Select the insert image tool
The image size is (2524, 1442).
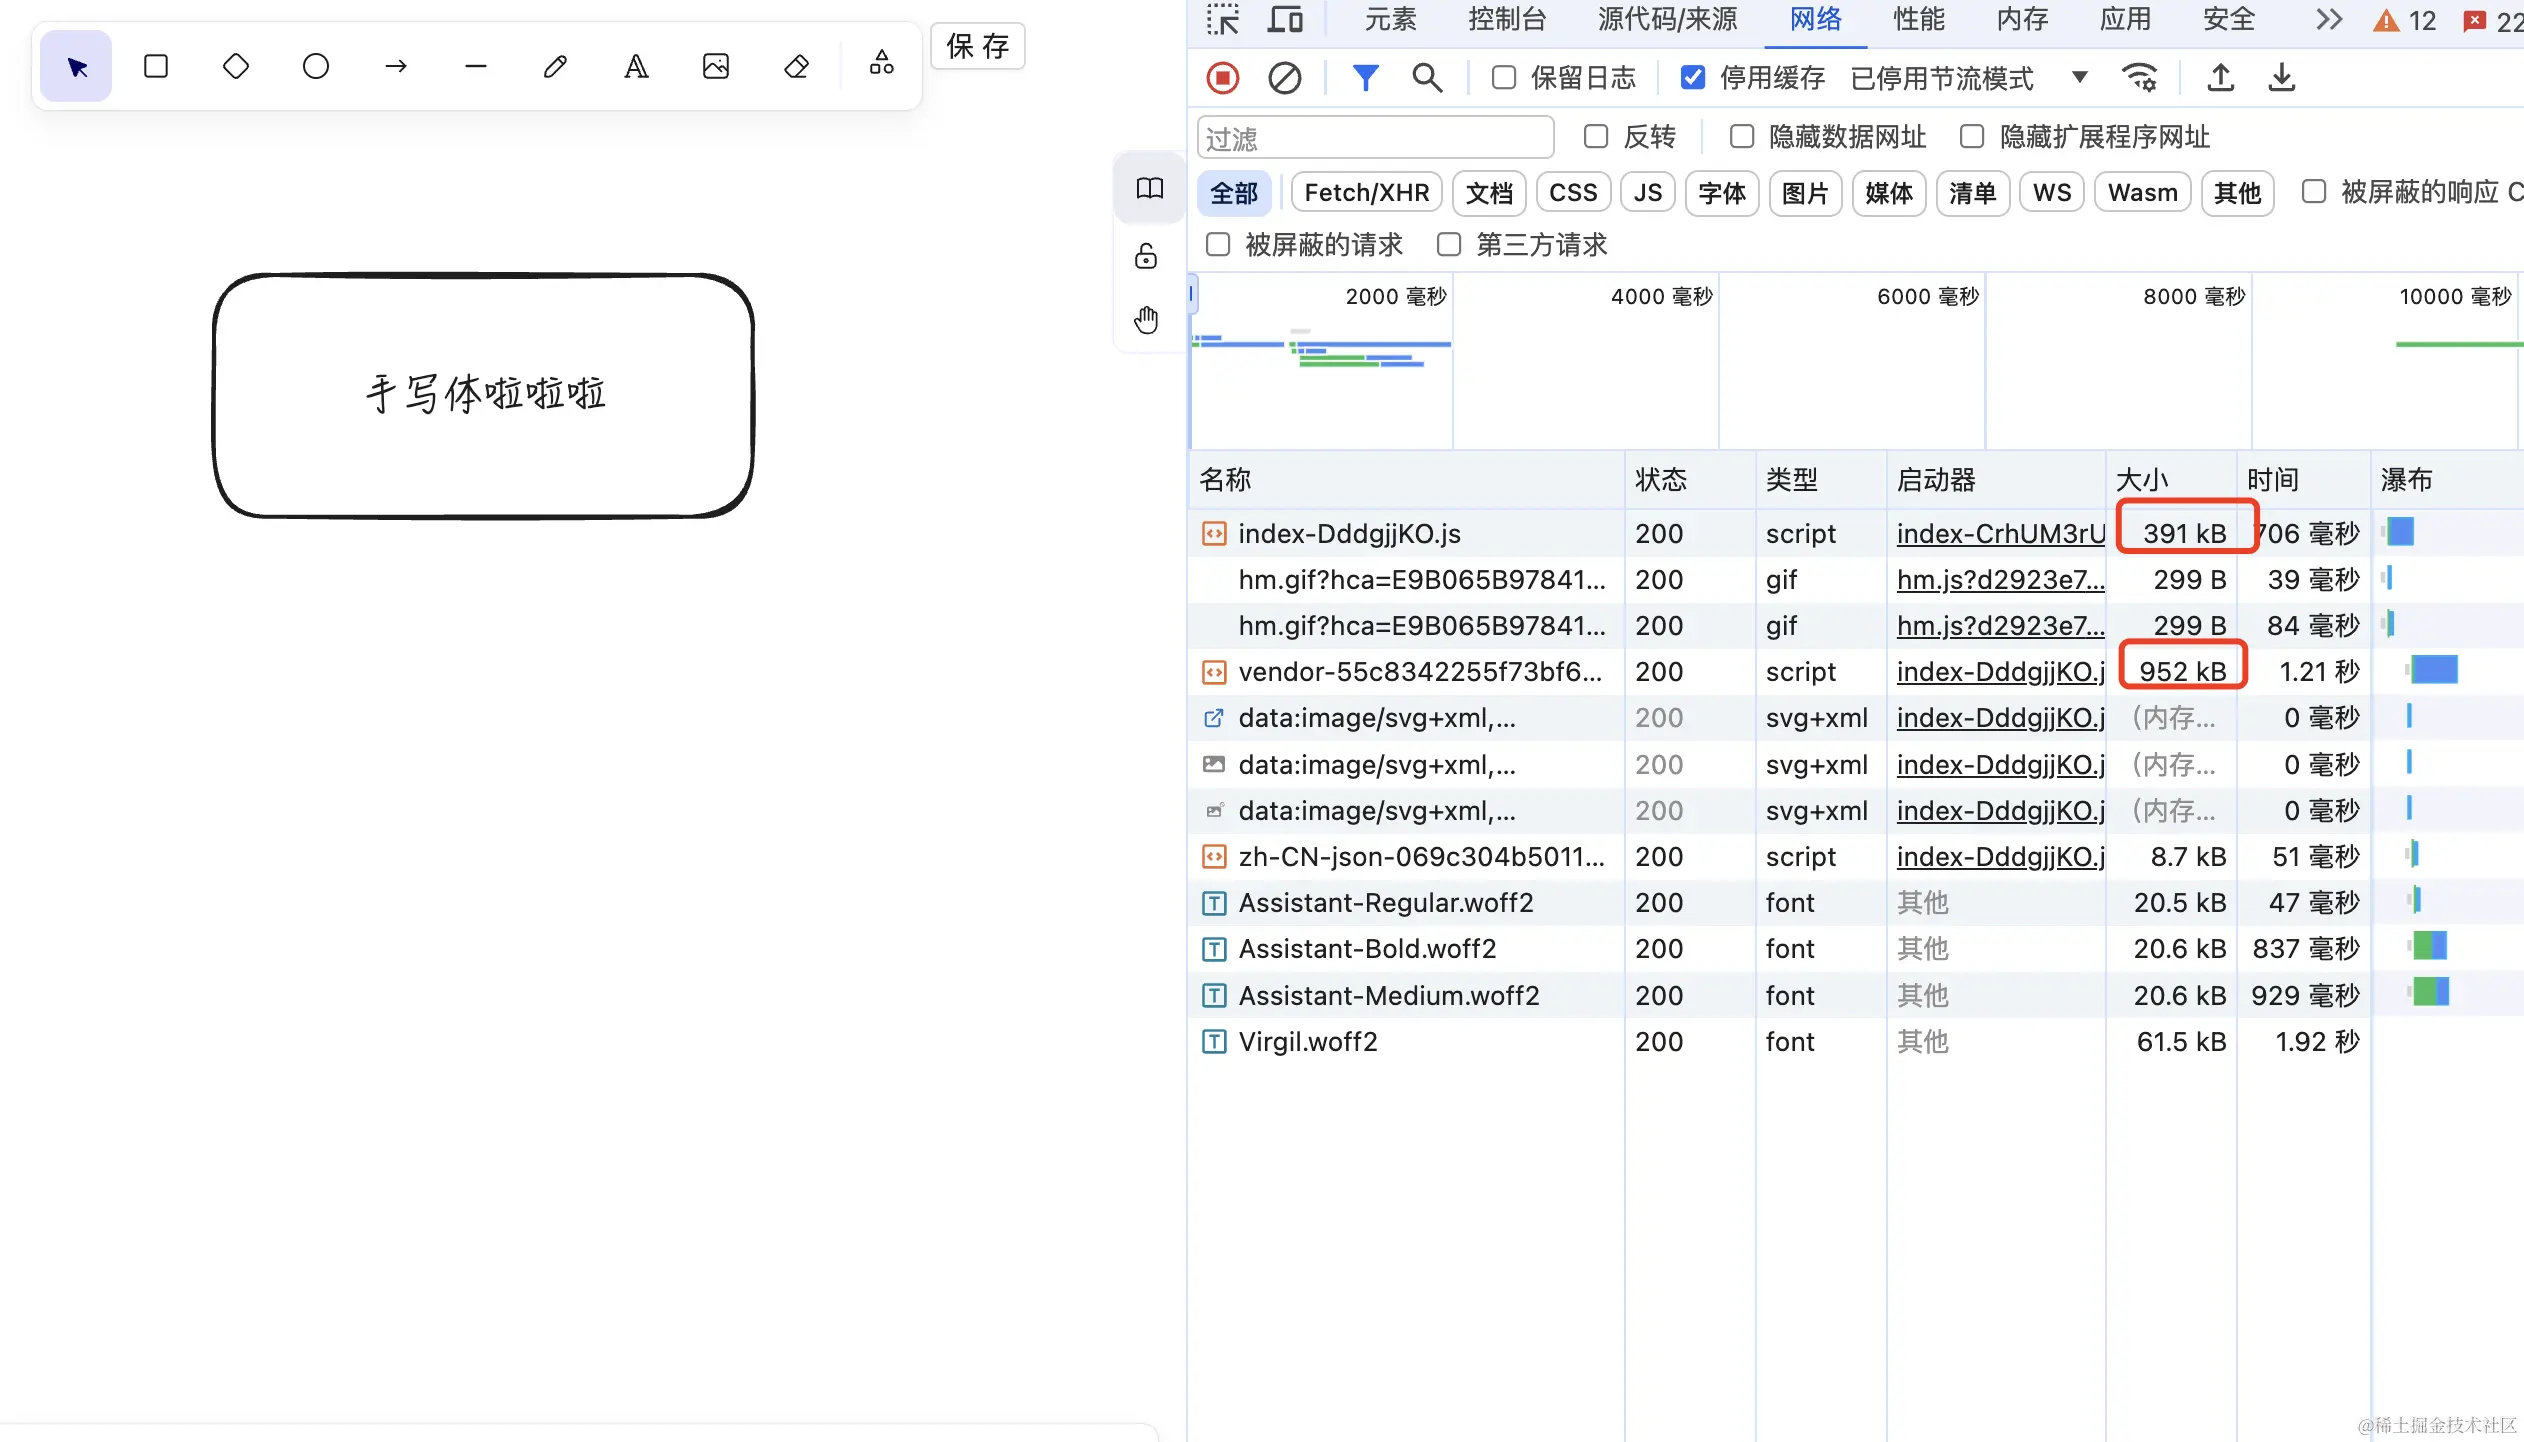(x=716, y=67)
